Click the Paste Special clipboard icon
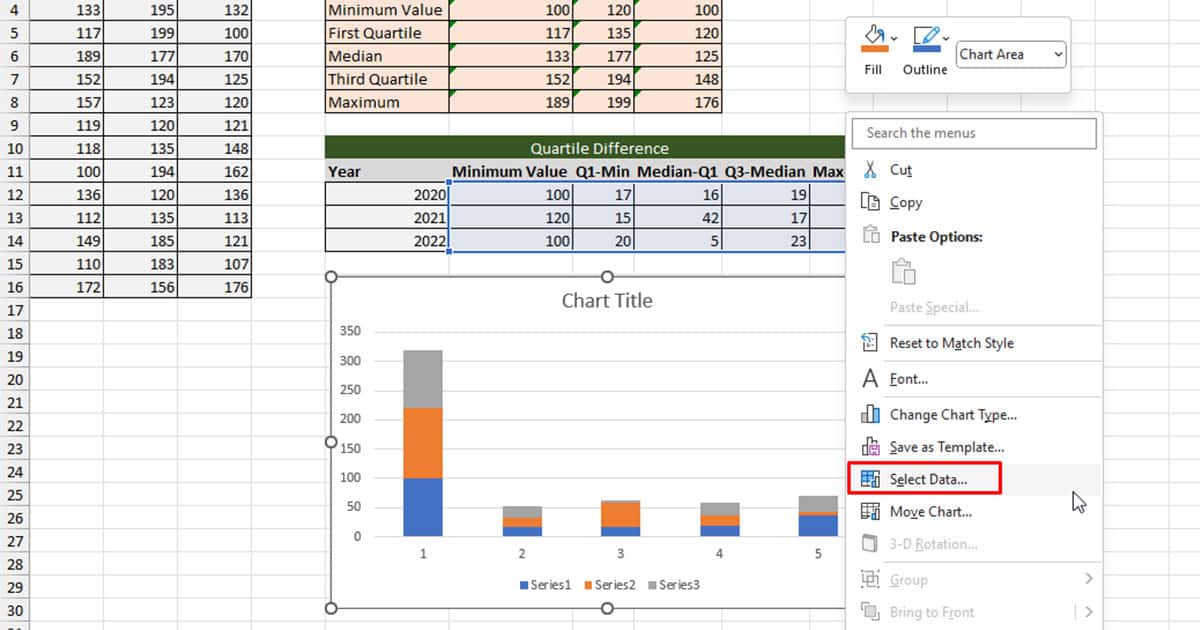The width and height of the screenshot is (1200, 630). (903, 271)
